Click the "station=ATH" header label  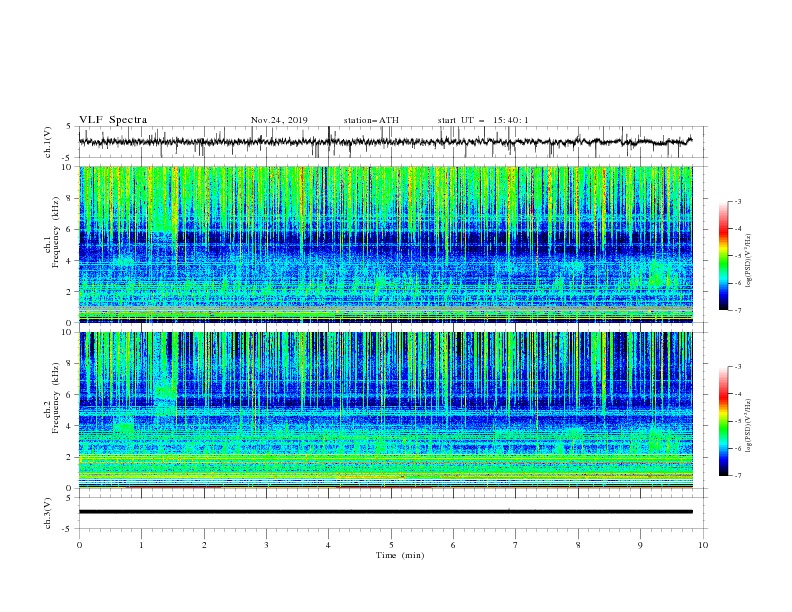click(371, 120)
